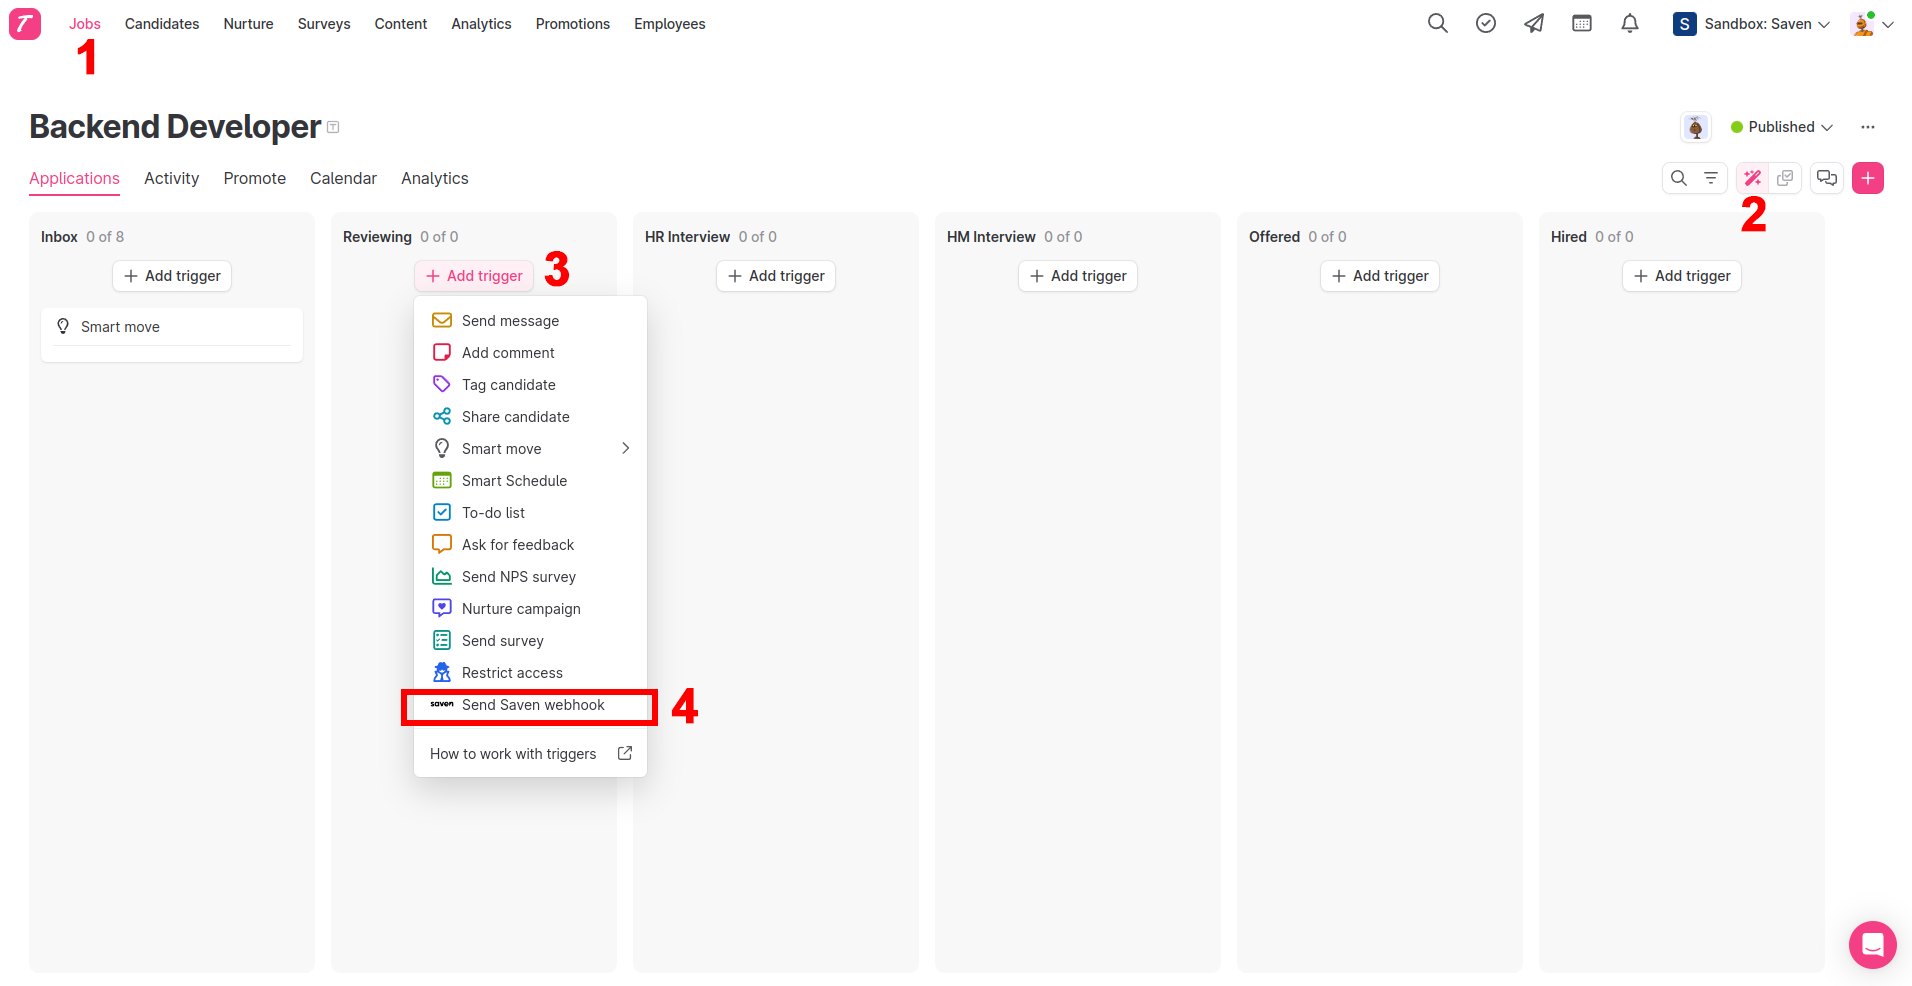Click the paper plane messages icon
The height and width of the screenshot is (986, 1912).
(x=1533, y=24)
